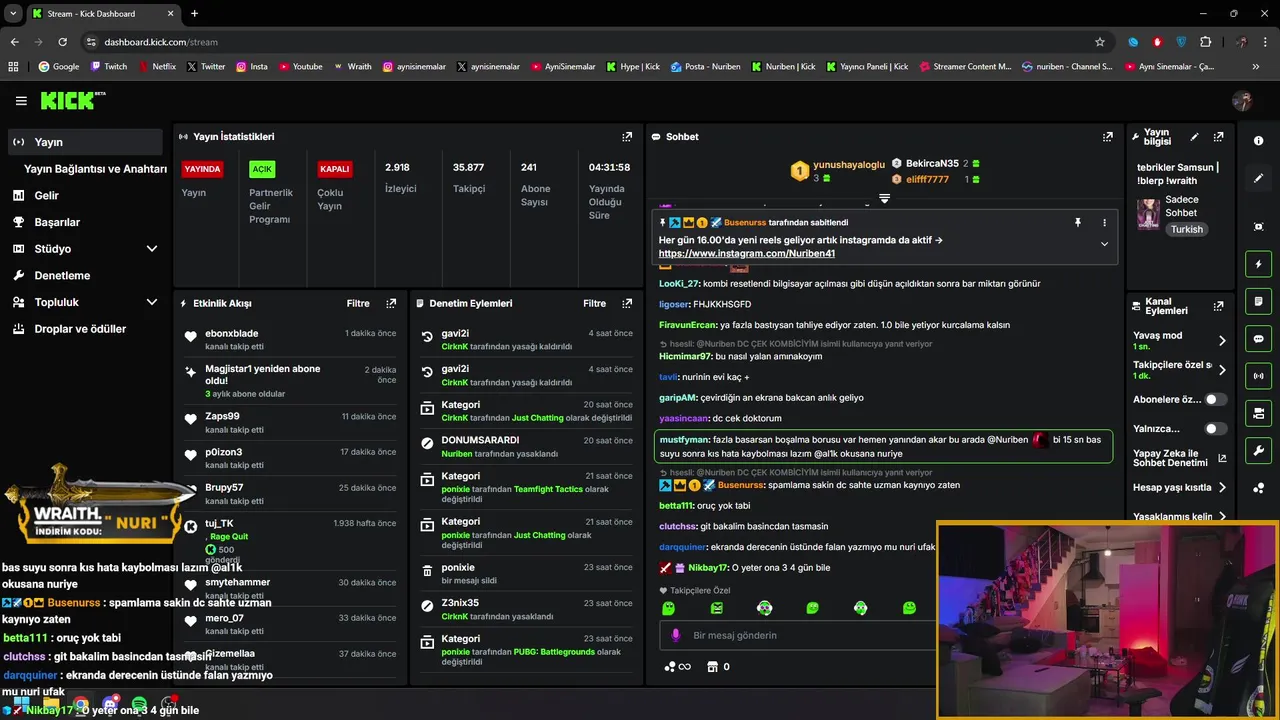Open the user avatar menu top right

(1242, 101)
